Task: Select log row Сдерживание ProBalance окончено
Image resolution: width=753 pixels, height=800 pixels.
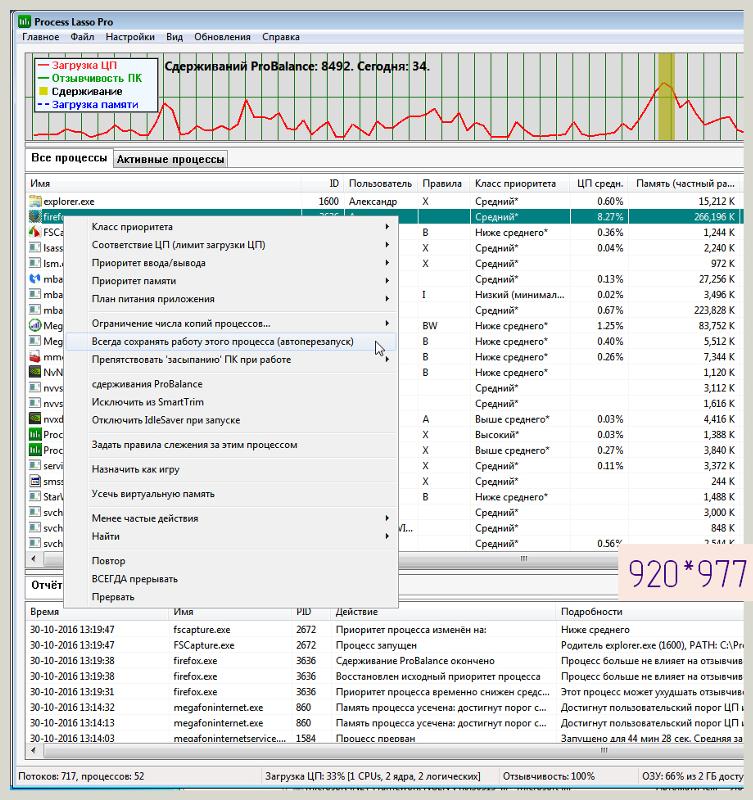Action: pyautogui.click(x=385, y=660)
